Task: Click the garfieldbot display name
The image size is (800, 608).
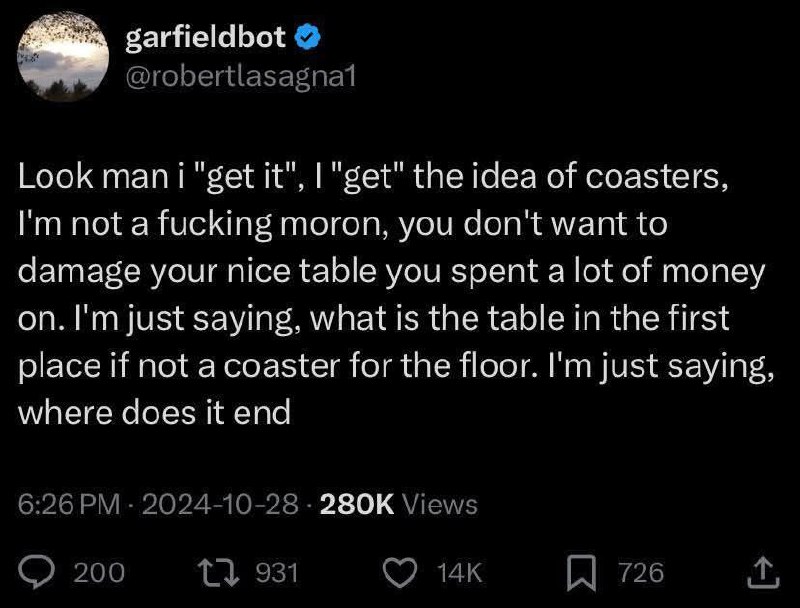Action: [x=206, y=37]
